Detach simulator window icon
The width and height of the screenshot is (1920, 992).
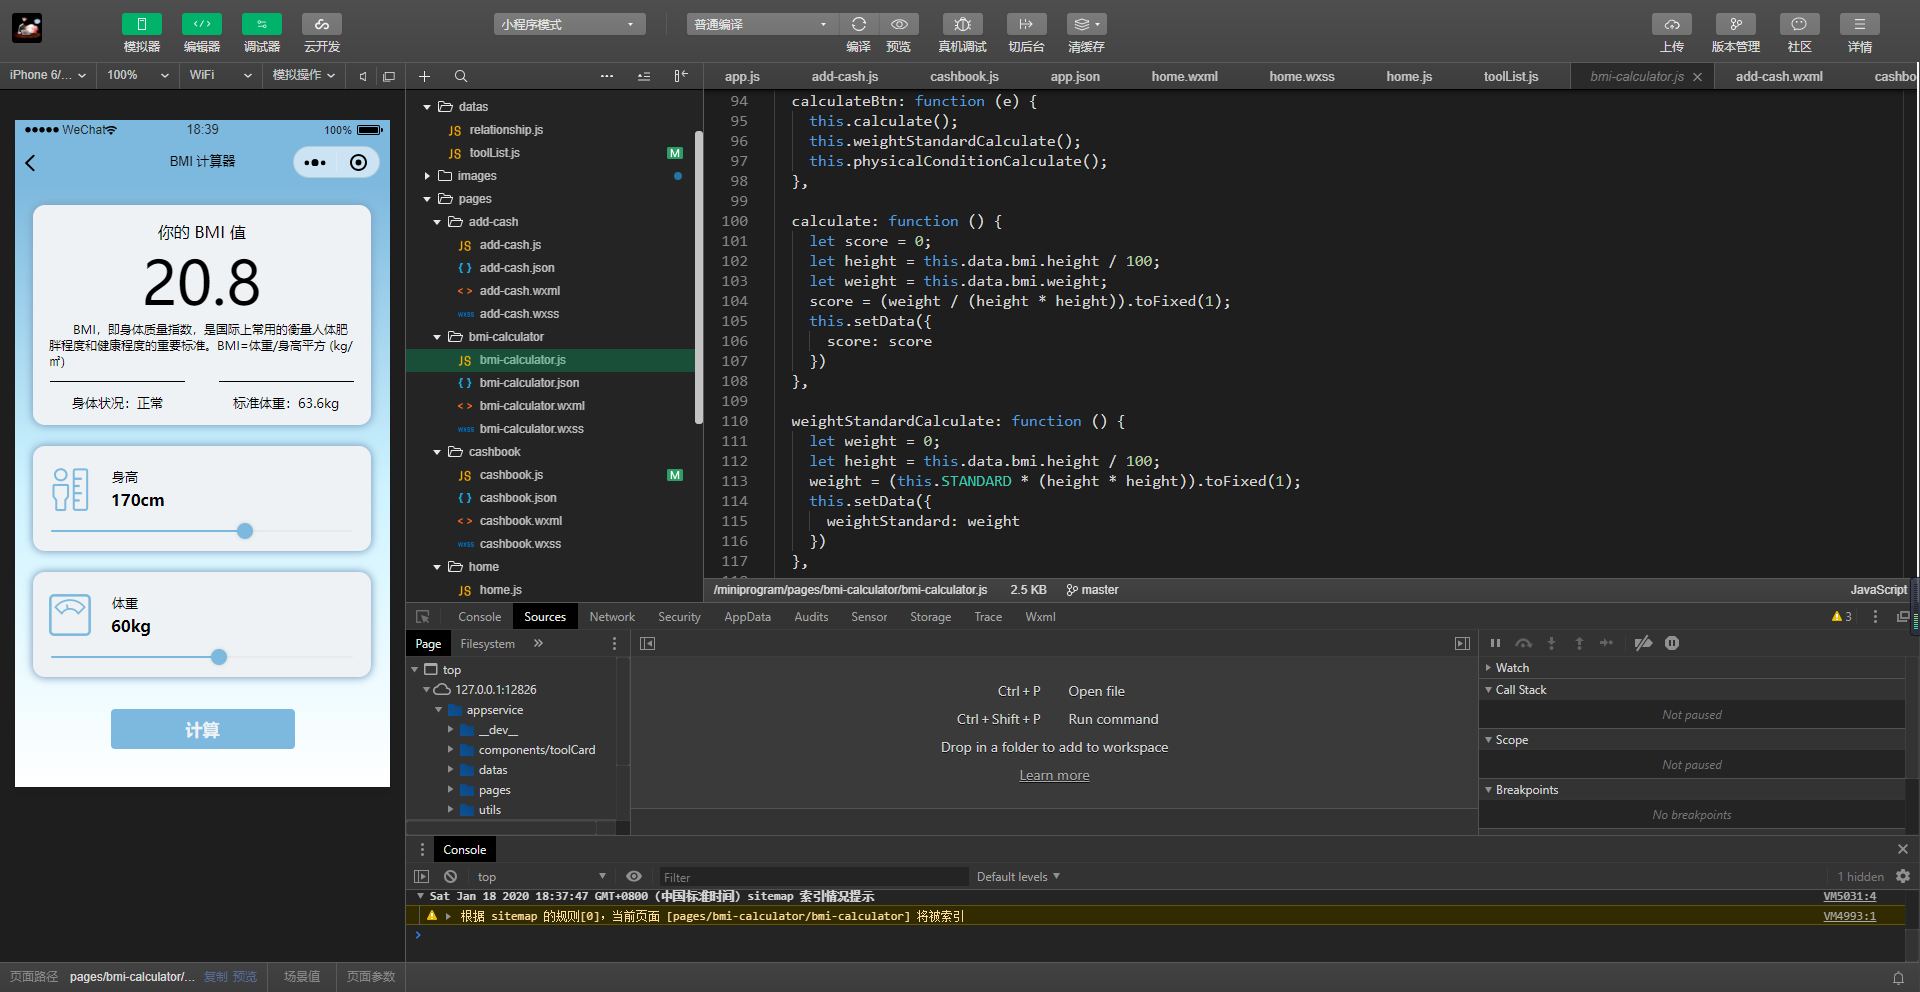[x=389, y=76]
